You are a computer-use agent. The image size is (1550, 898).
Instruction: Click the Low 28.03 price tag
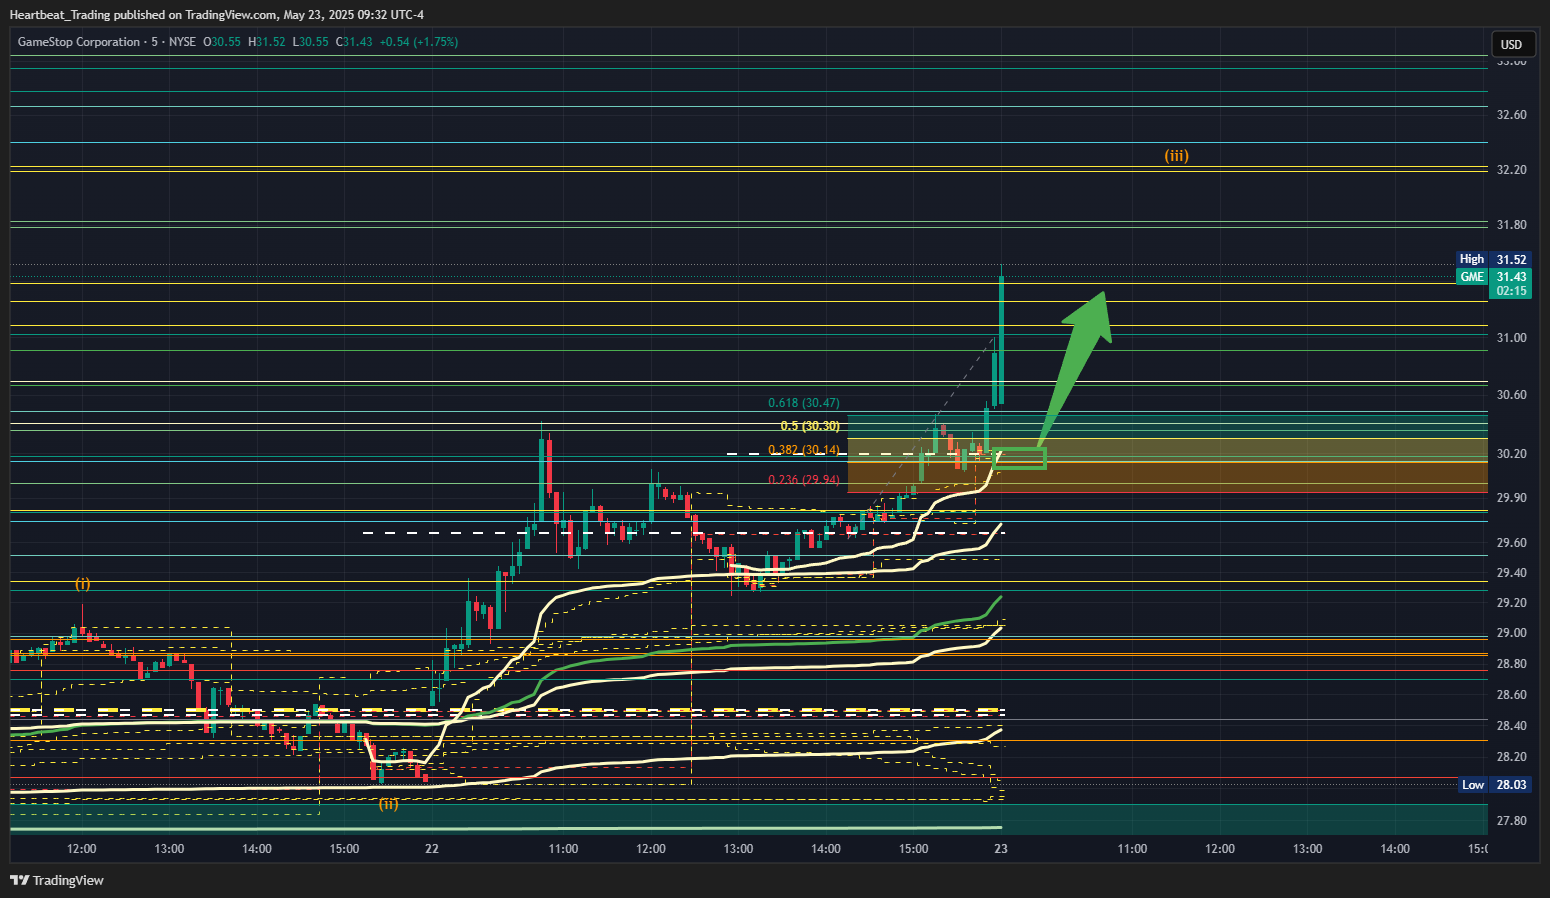1493,785
